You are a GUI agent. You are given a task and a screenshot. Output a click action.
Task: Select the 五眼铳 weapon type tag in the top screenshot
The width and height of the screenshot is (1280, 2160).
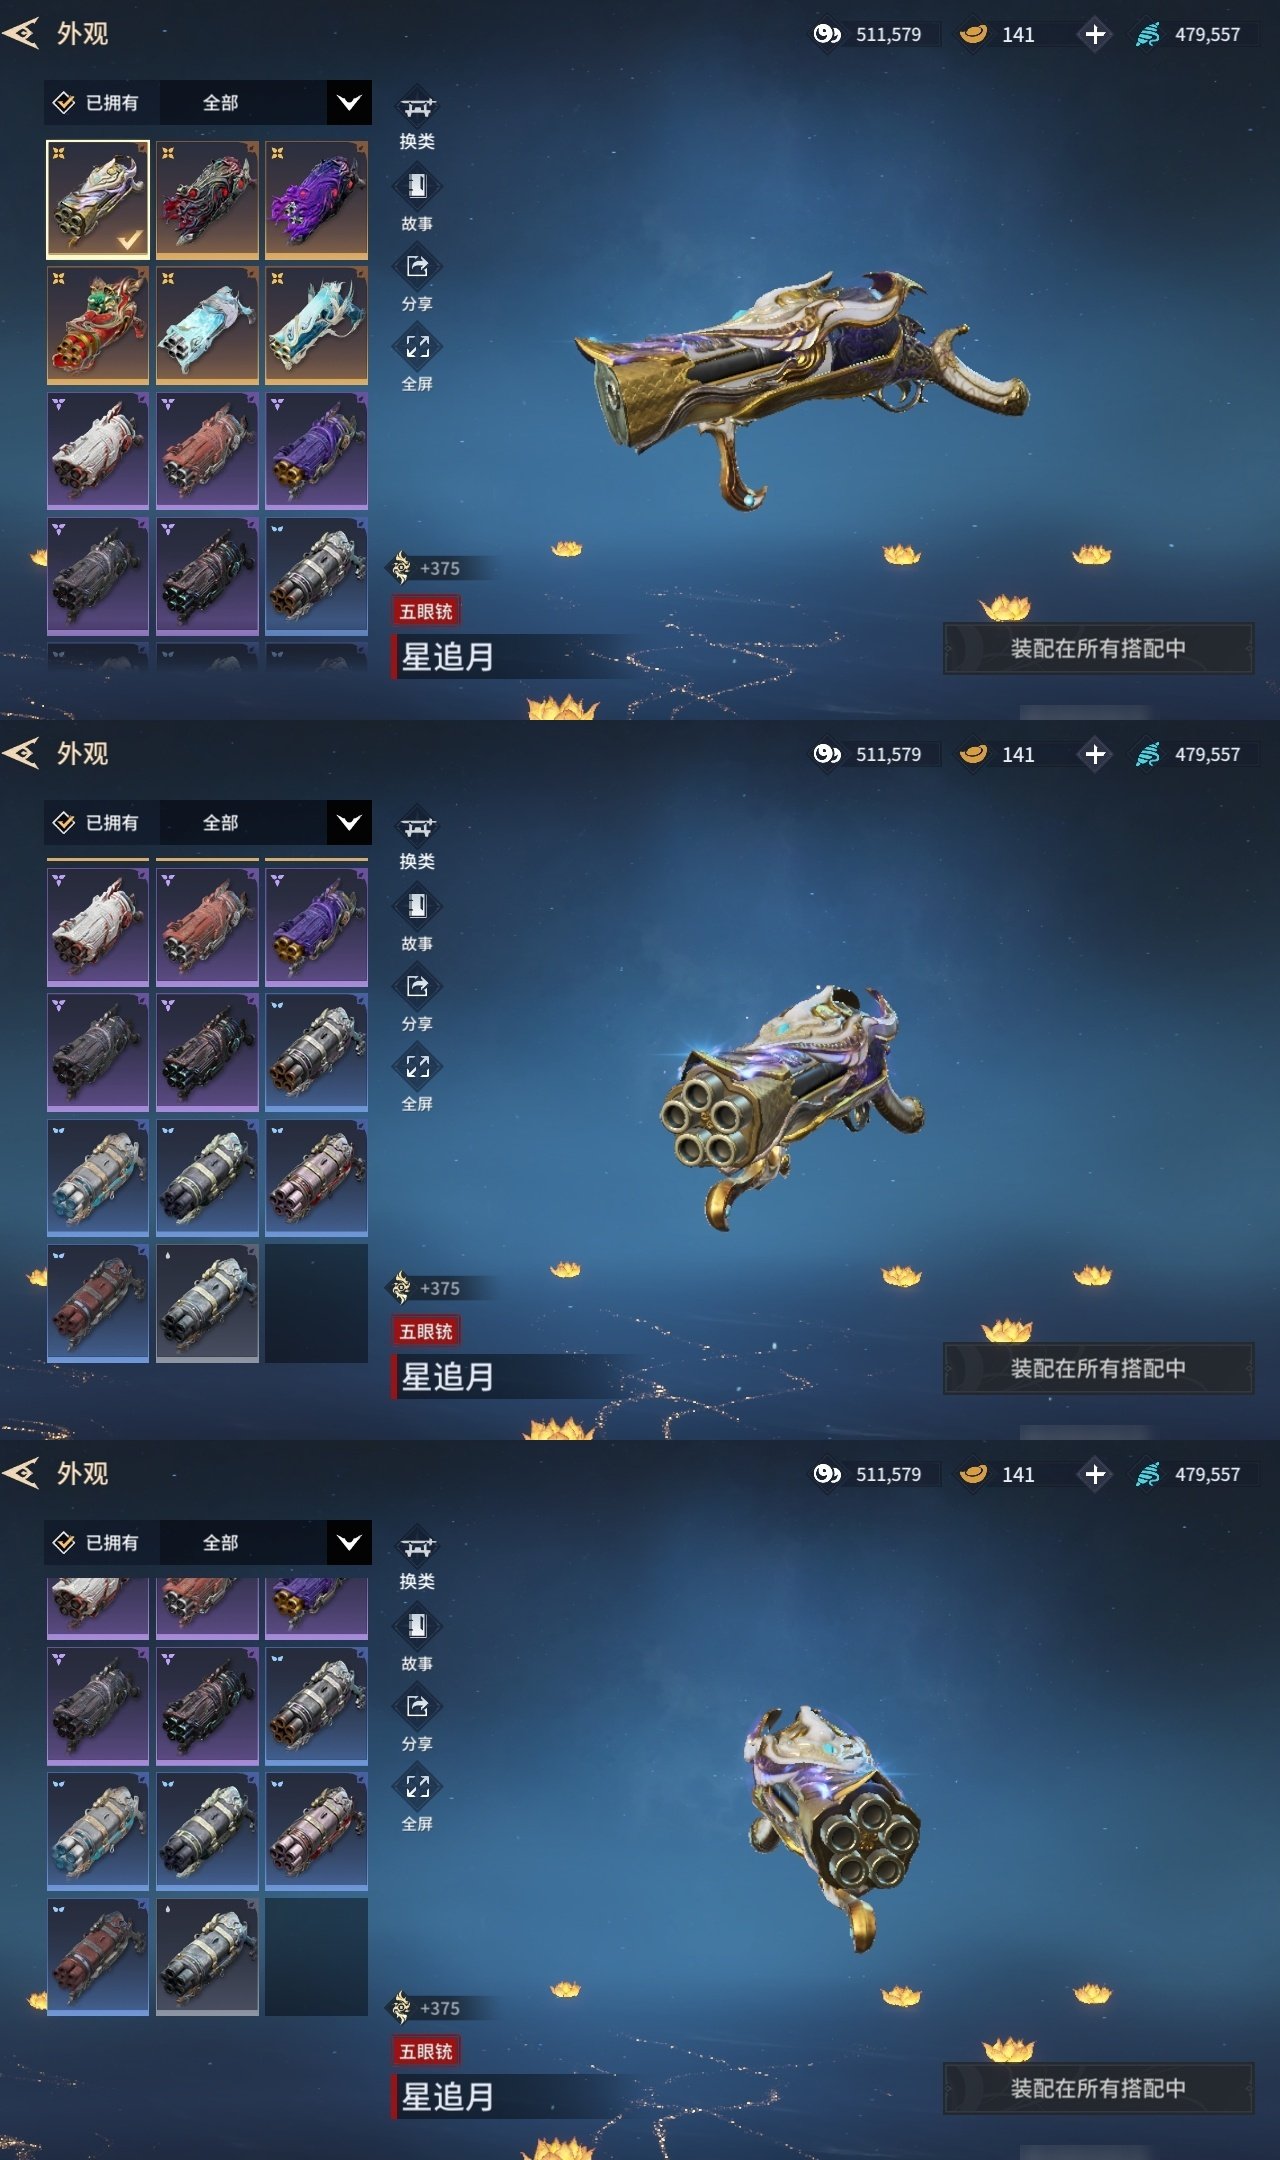pos(426,611)
